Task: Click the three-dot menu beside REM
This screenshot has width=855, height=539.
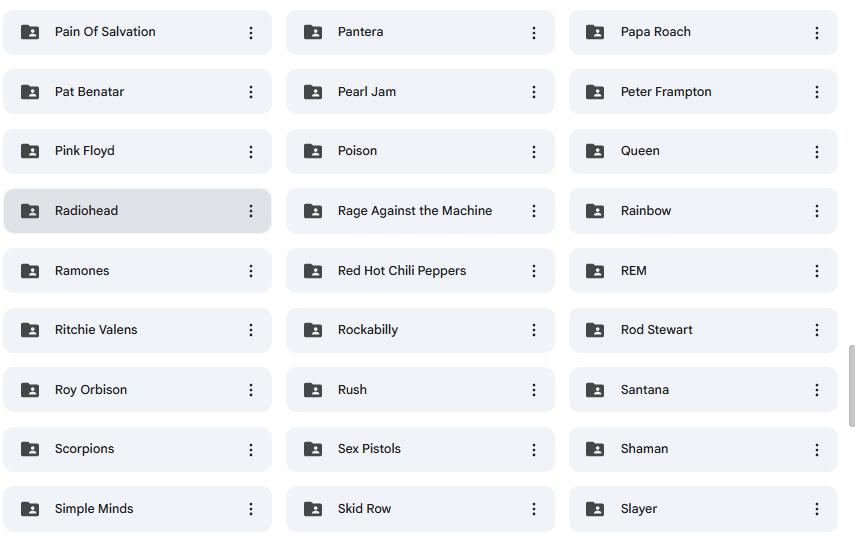Action: (817, 271)
